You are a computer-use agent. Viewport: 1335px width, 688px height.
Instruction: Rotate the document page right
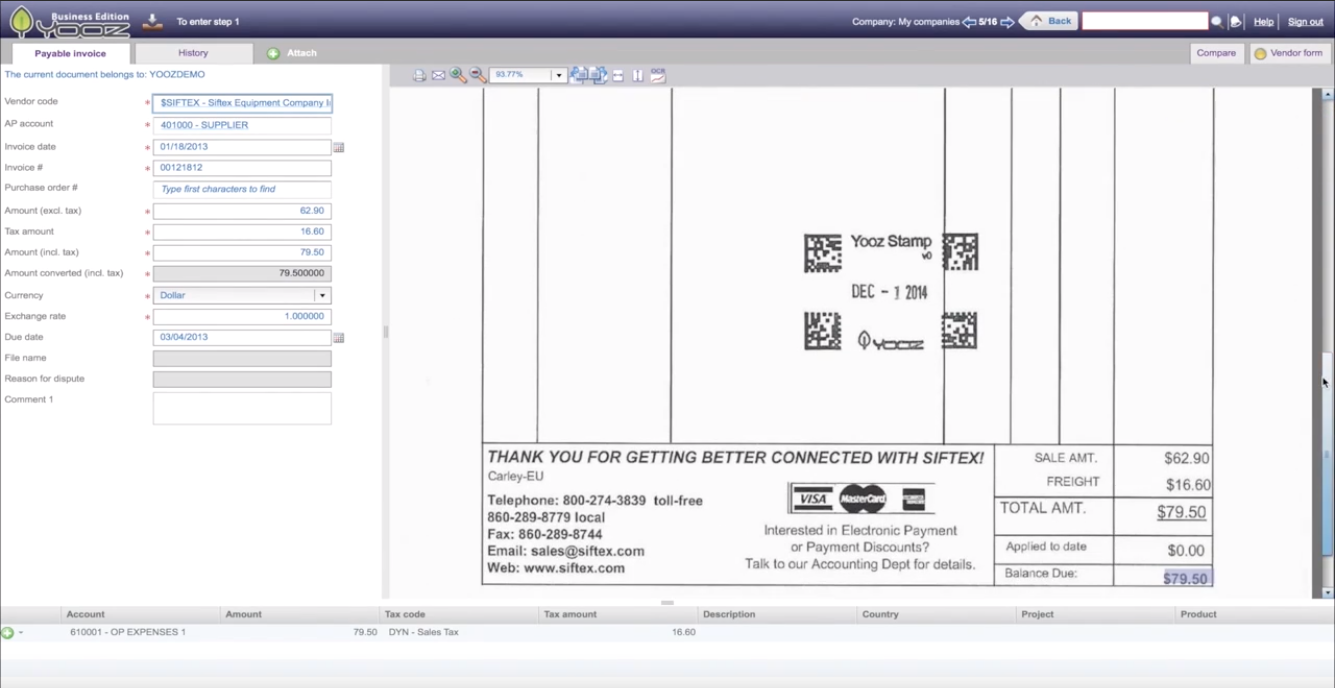tap(598, 75)
